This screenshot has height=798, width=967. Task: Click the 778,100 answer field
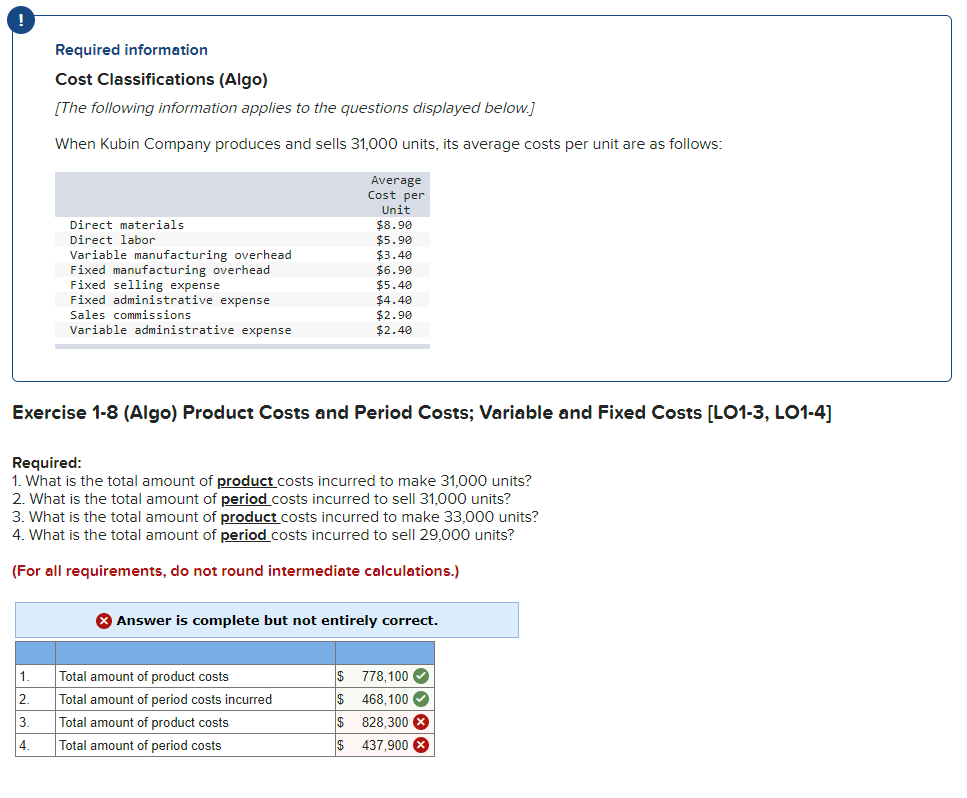click(x=385, y=677)
